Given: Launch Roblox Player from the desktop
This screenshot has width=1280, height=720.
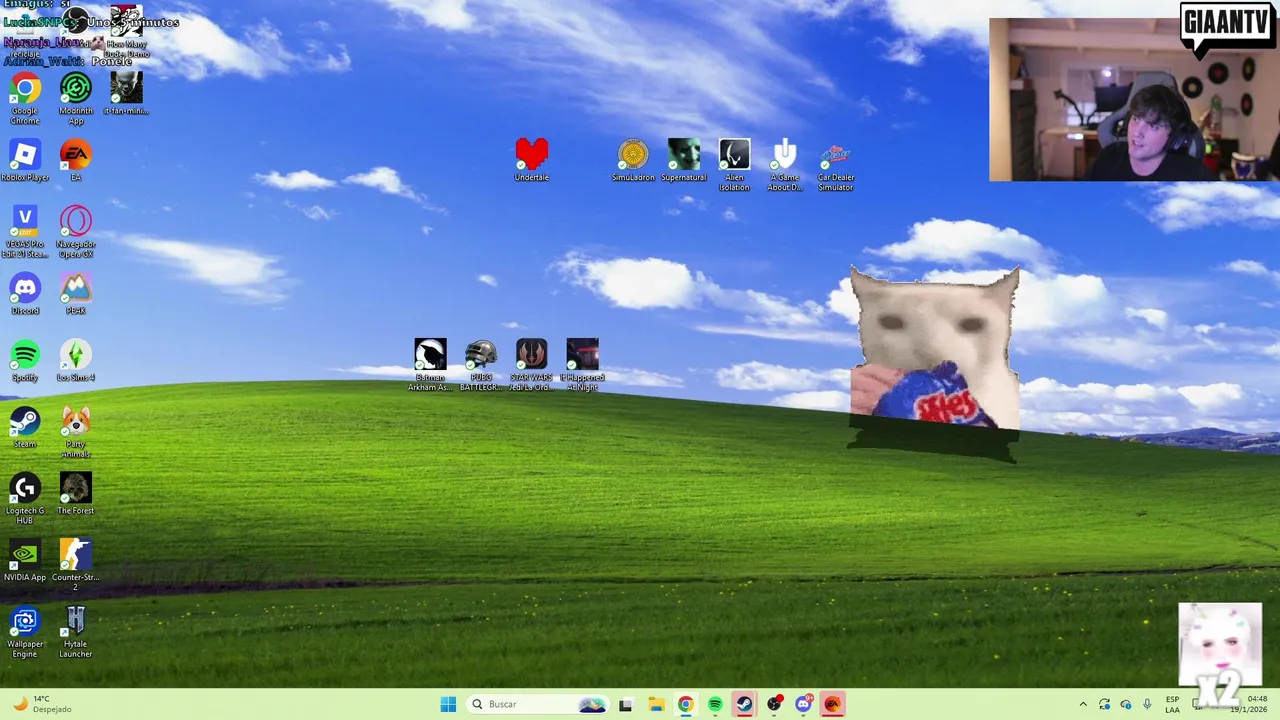Looking at the screenshot, I should coord(25,161).
